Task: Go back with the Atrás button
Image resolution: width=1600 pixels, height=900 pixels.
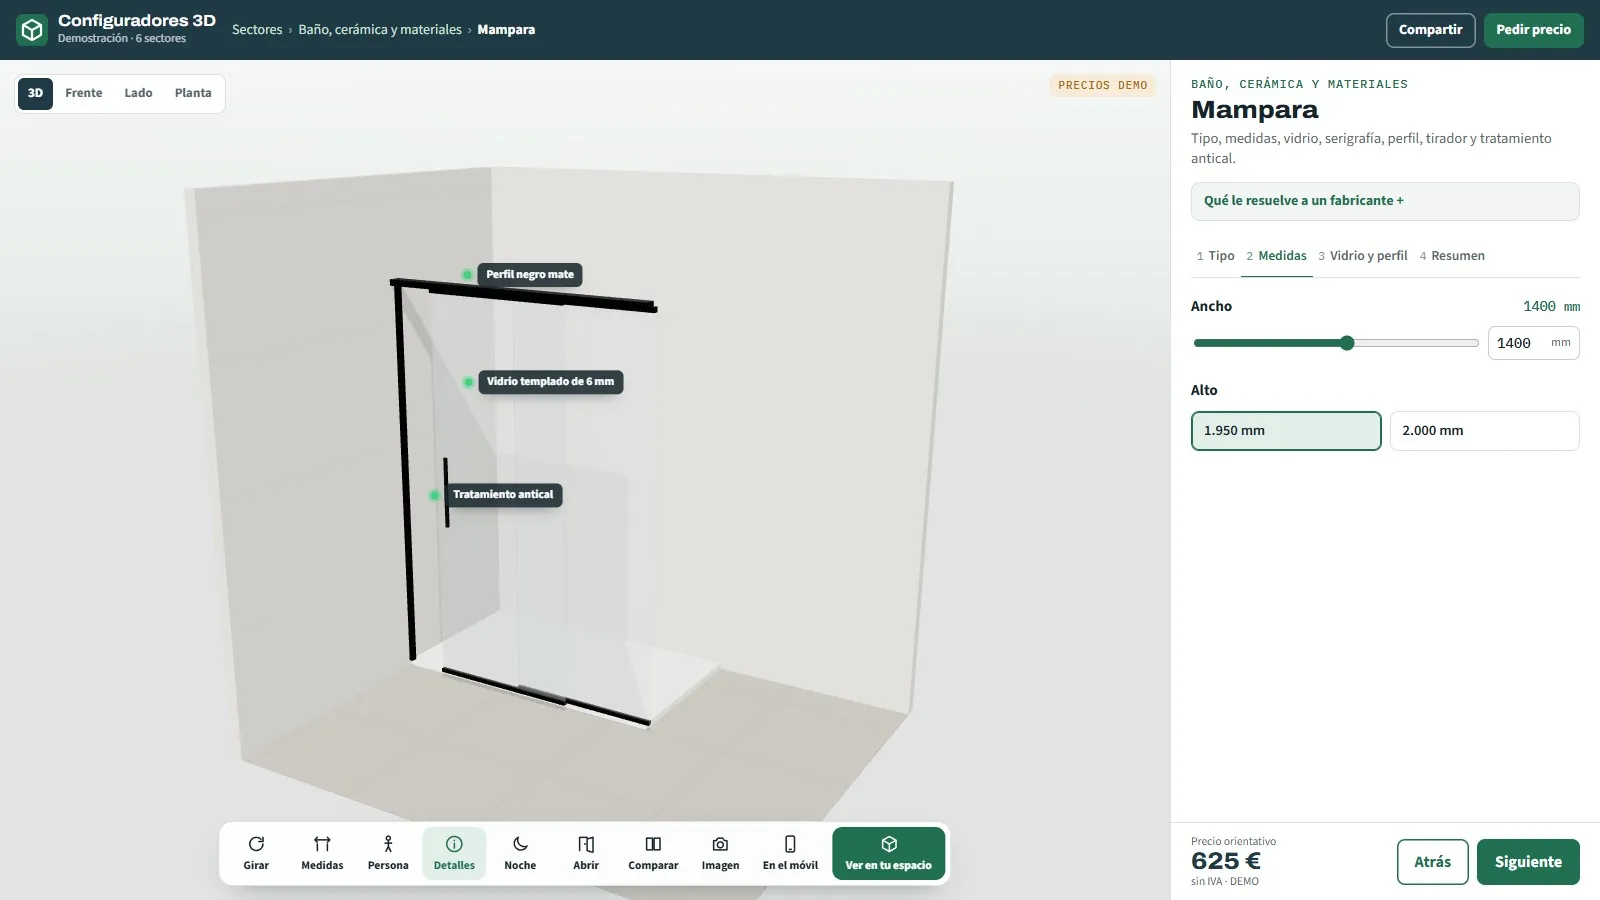Action: pyautogui.click(x=1432, y=862)
